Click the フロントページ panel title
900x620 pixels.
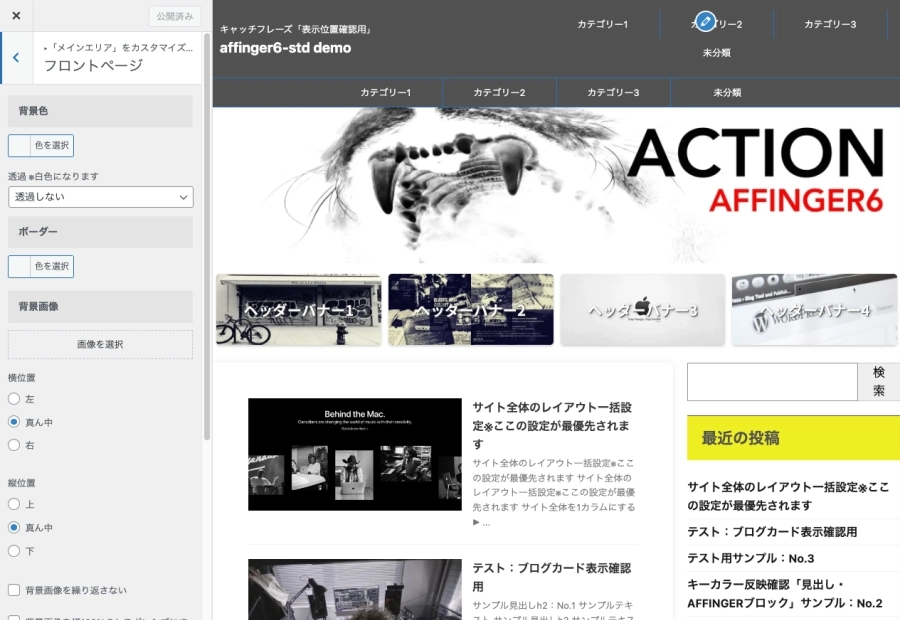(94, 65)
